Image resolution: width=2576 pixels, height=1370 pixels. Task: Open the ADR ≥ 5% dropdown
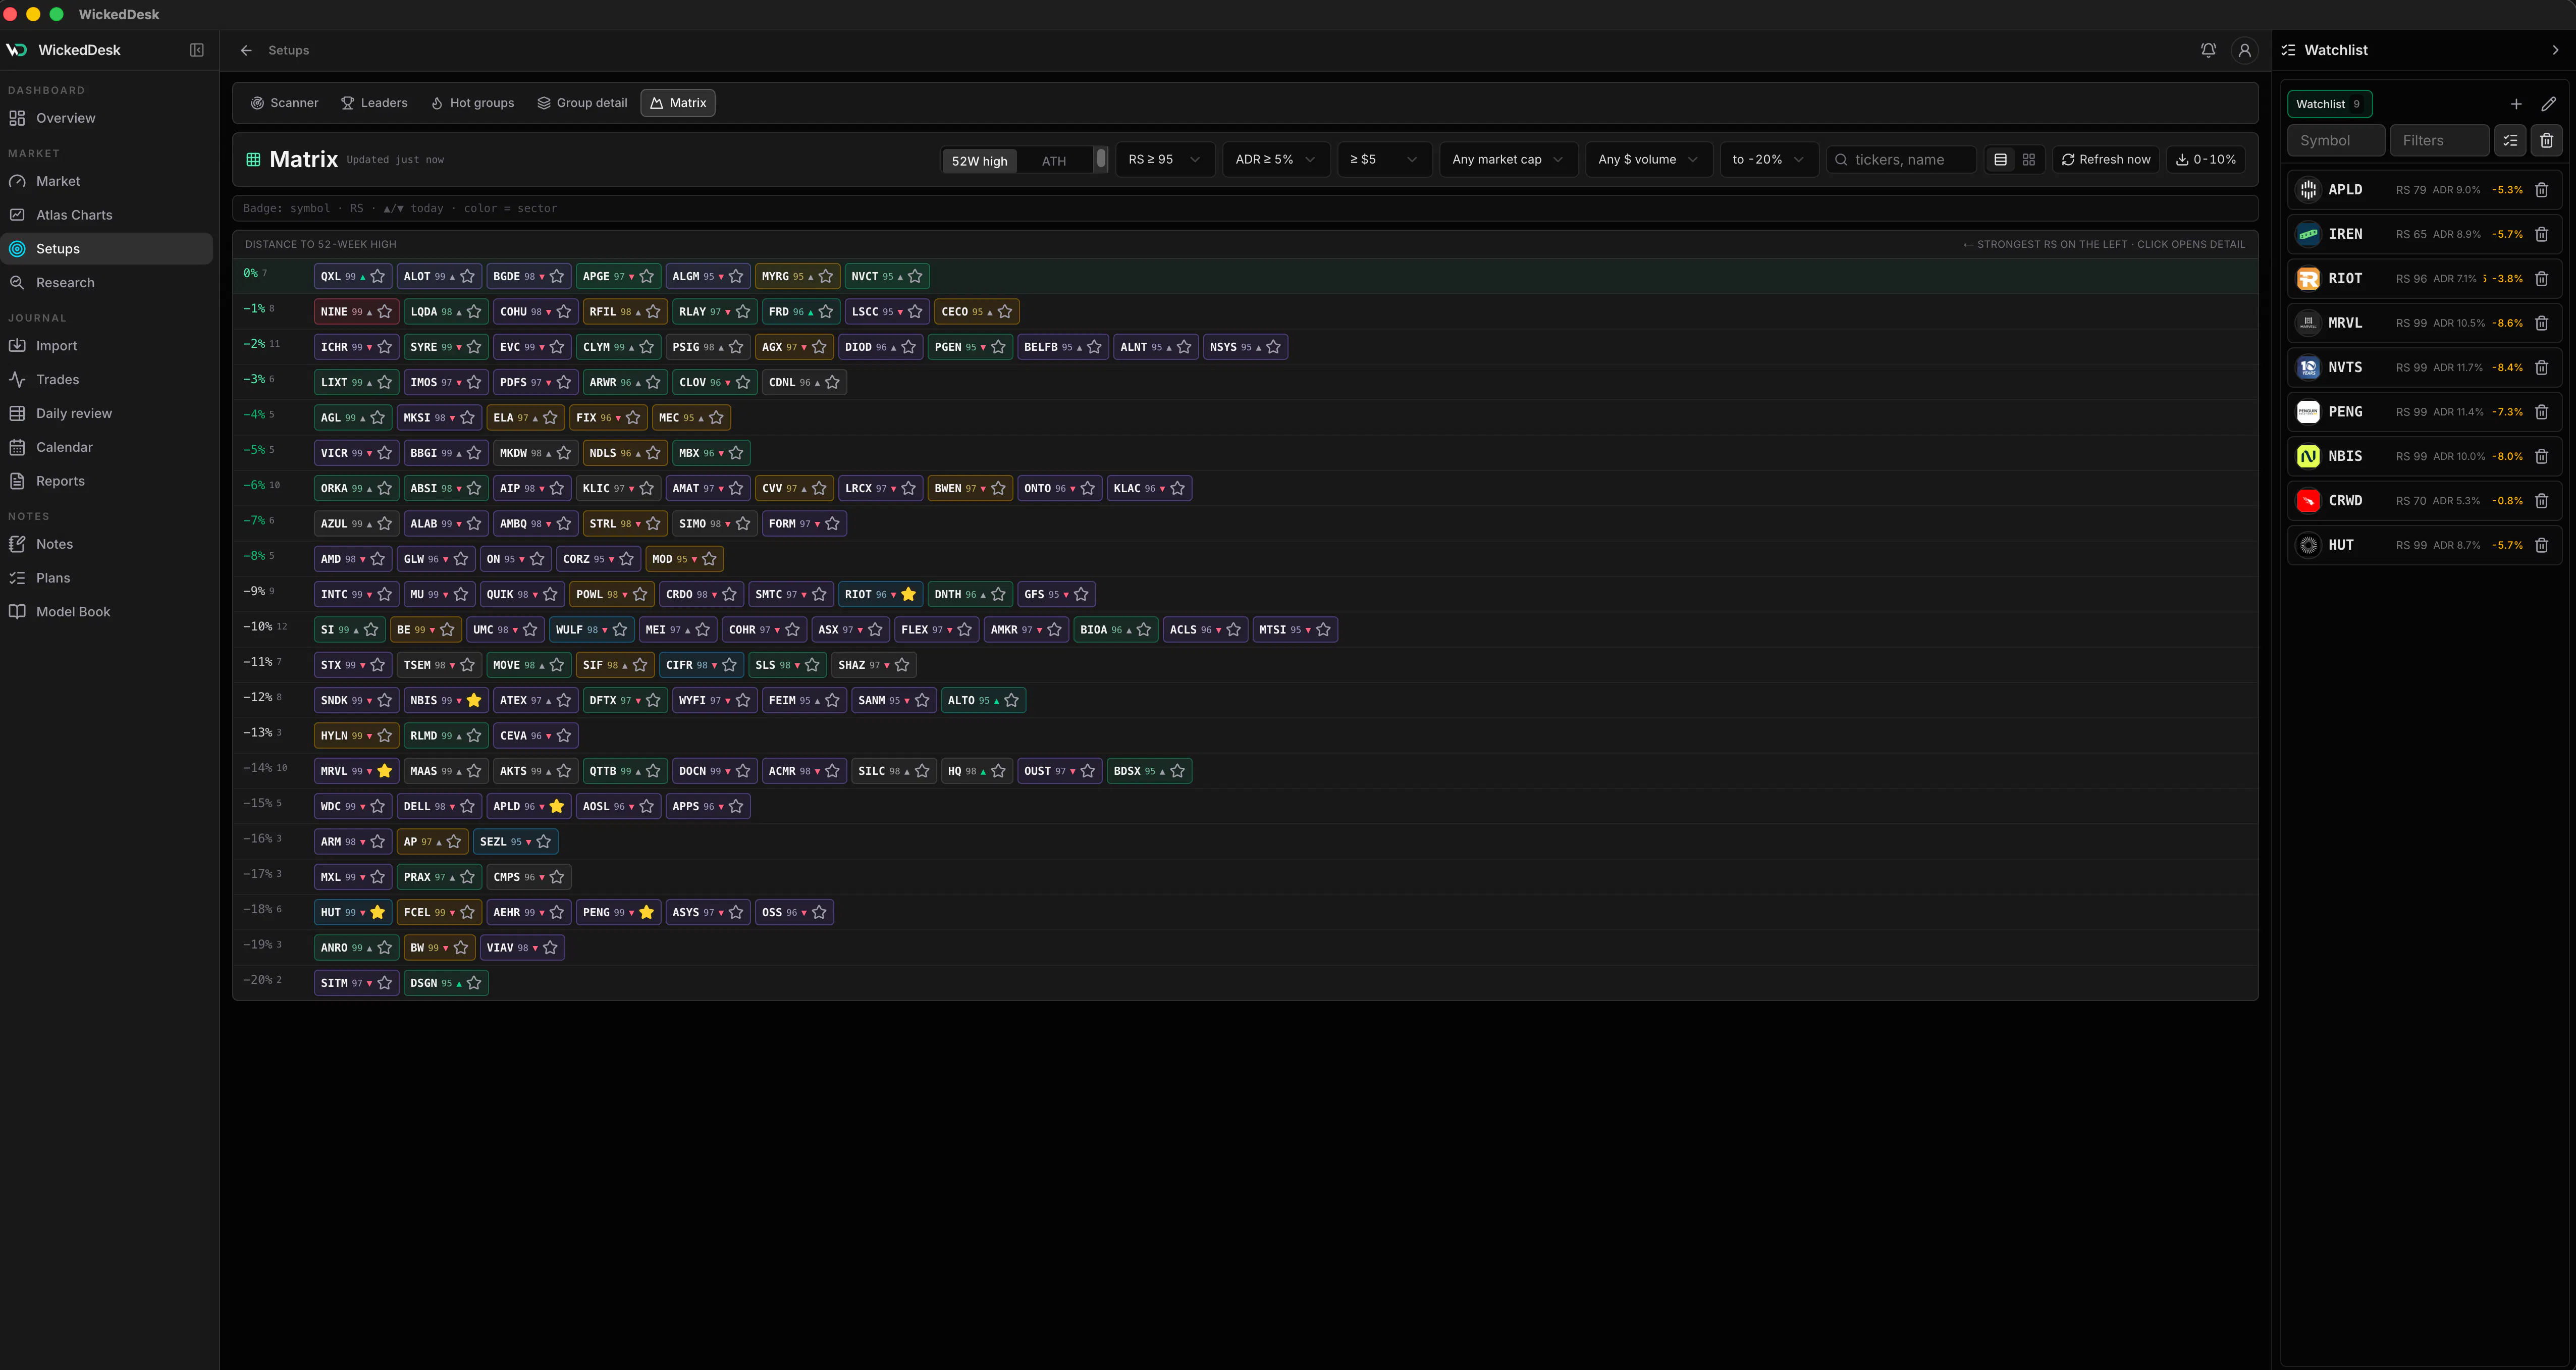1276,160
